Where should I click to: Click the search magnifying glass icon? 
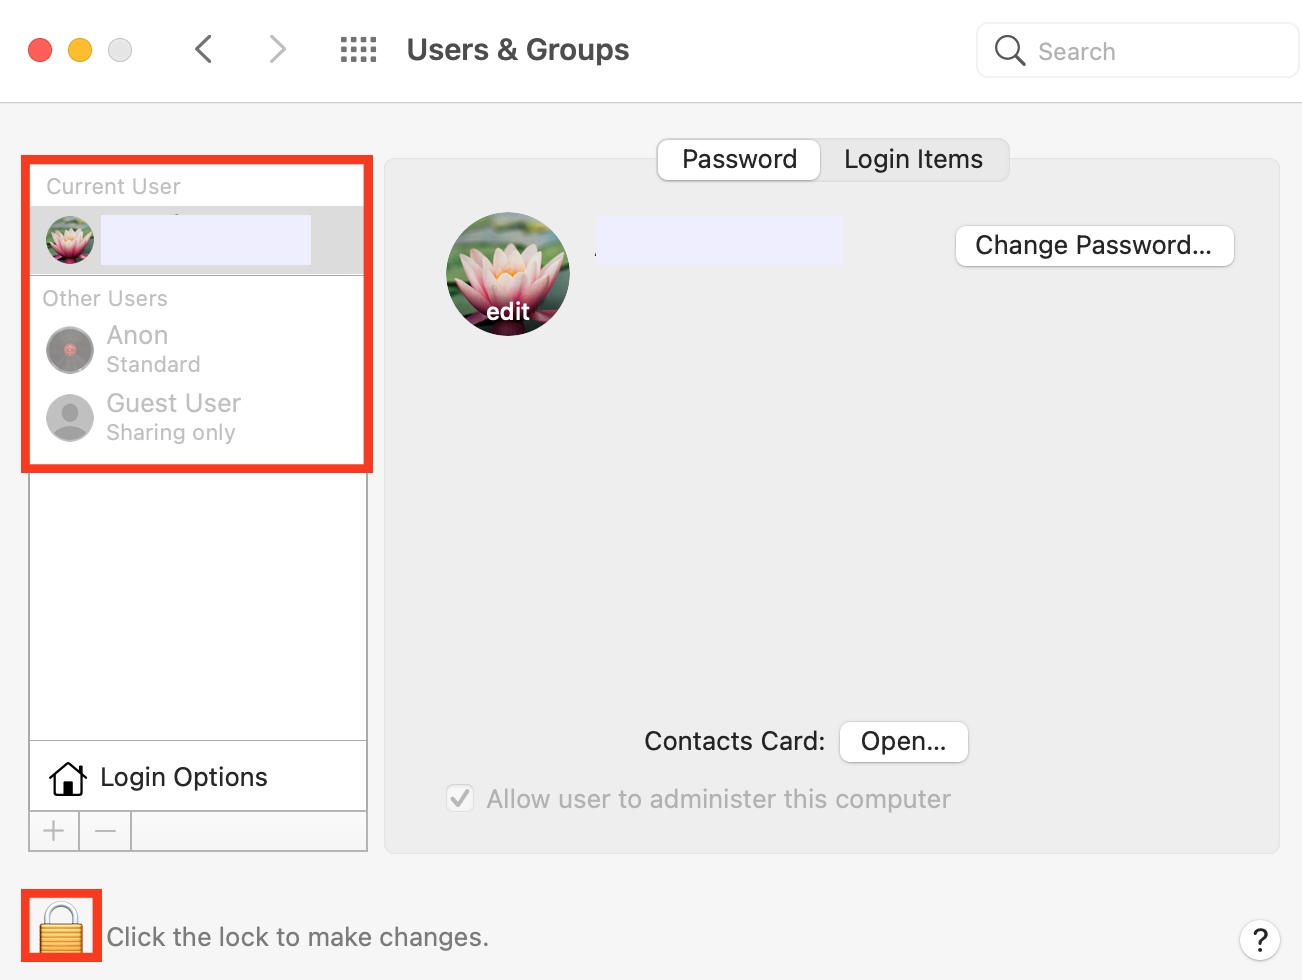tap(1009, 50)
